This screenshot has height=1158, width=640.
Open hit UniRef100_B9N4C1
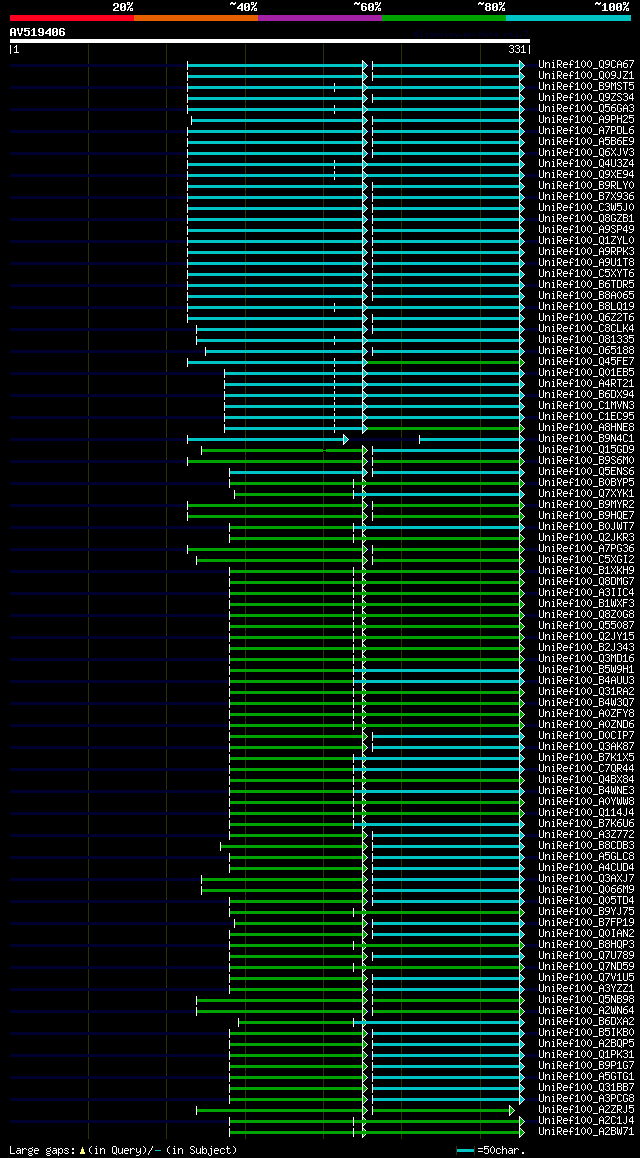586,439
